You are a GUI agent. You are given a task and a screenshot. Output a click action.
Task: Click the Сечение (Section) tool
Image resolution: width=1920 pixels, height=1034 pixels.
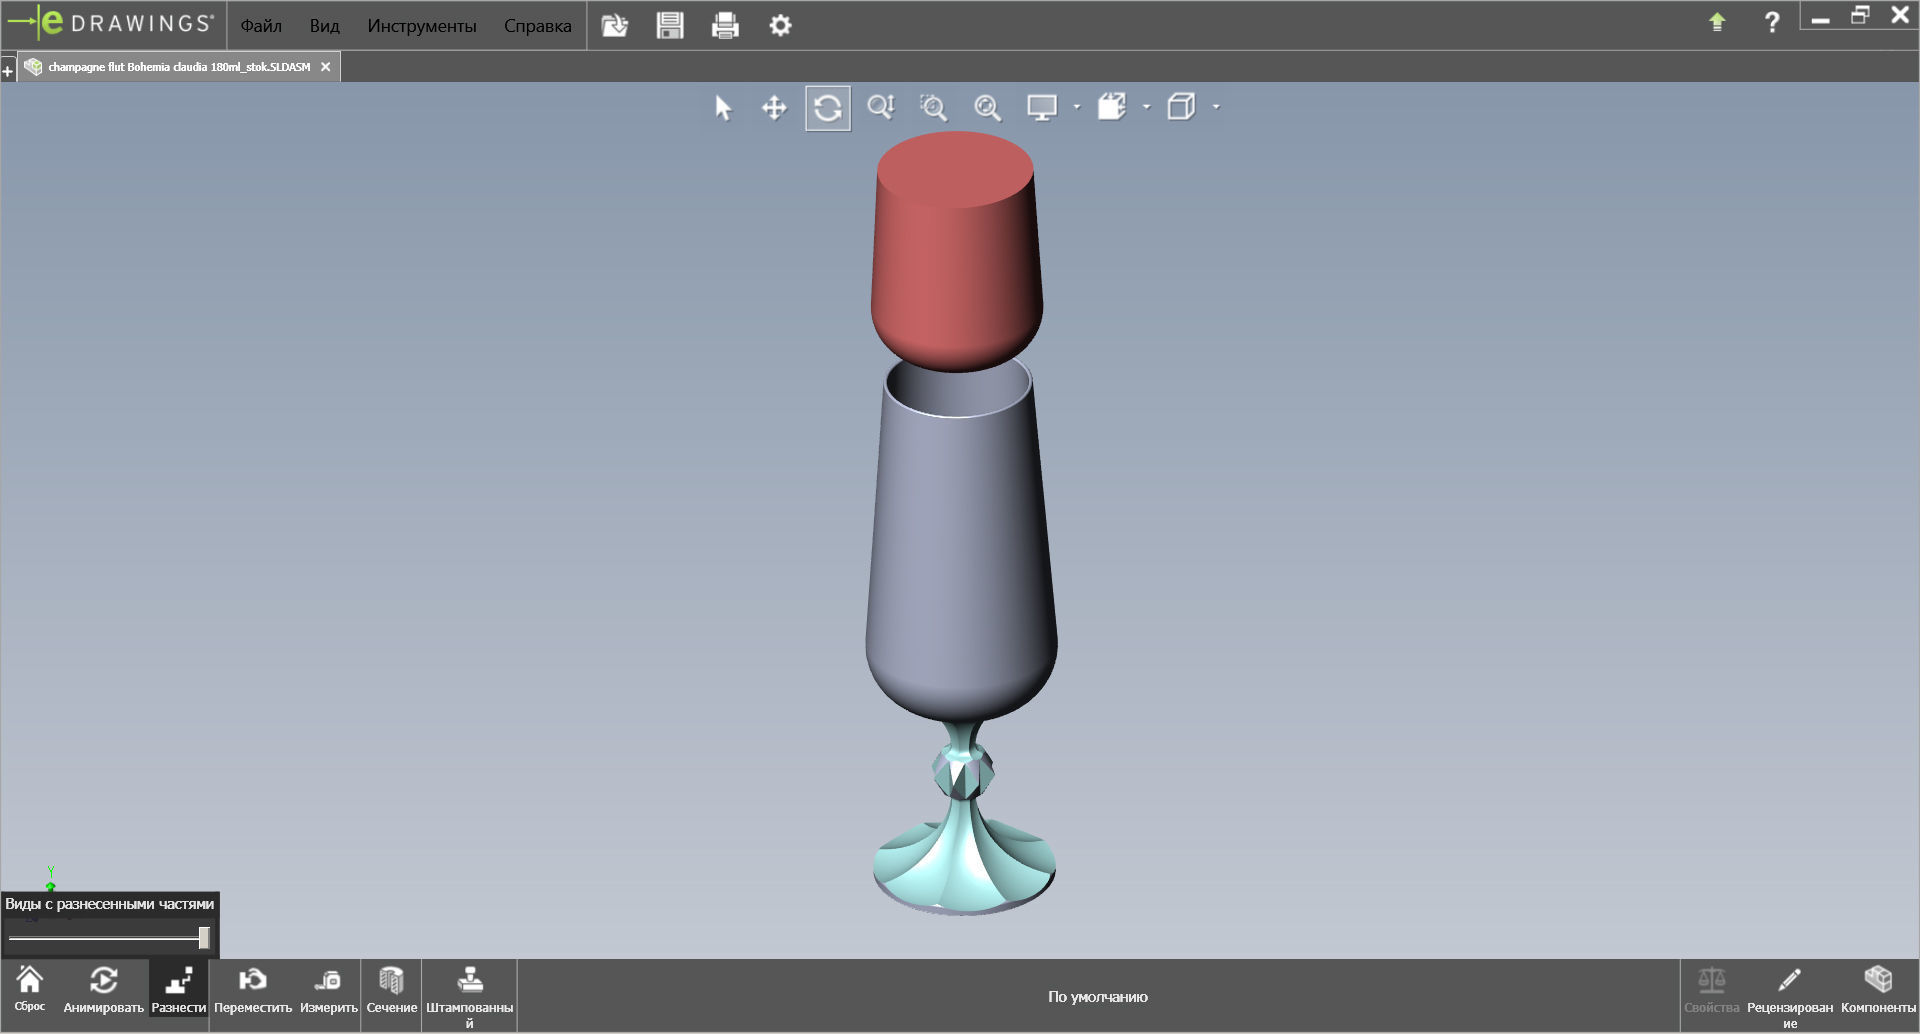click(x=392, y=990)
